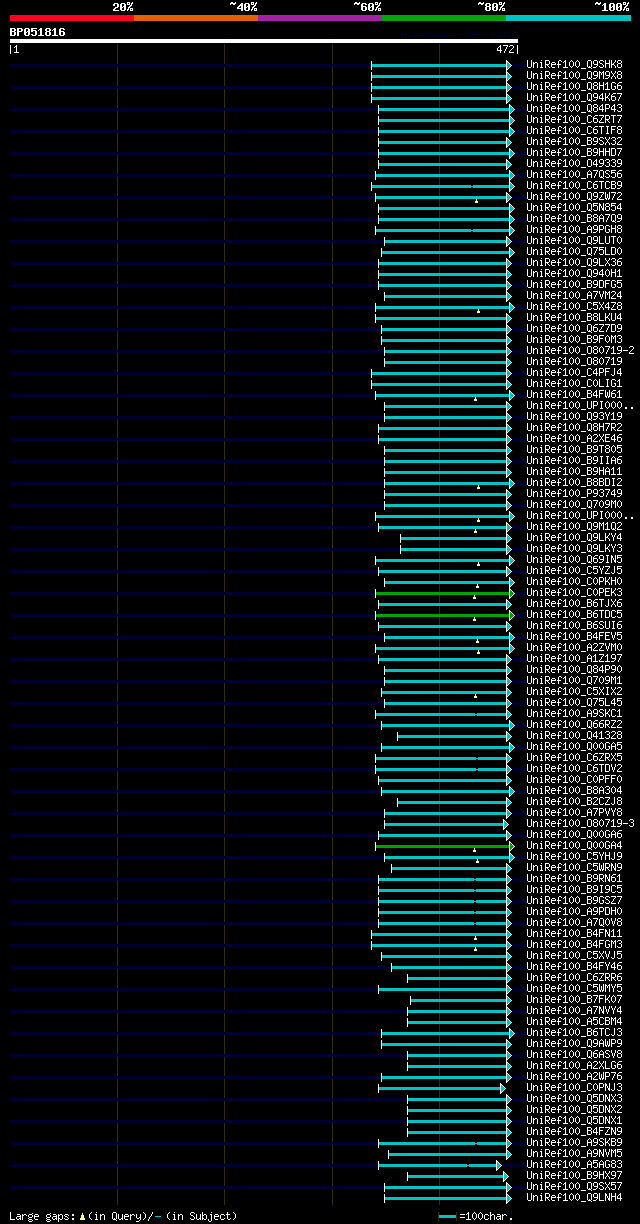Click the end position label 472
Viewport: 640px width, 1224px height.
506,48
